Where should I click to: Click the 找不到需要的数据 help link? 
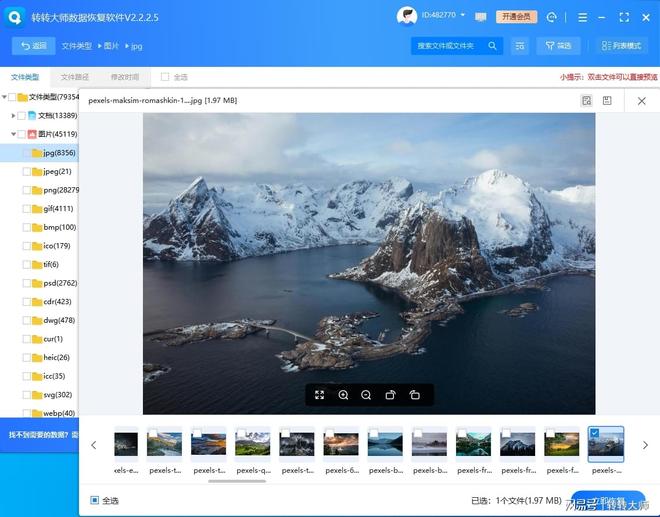[43, 434]
